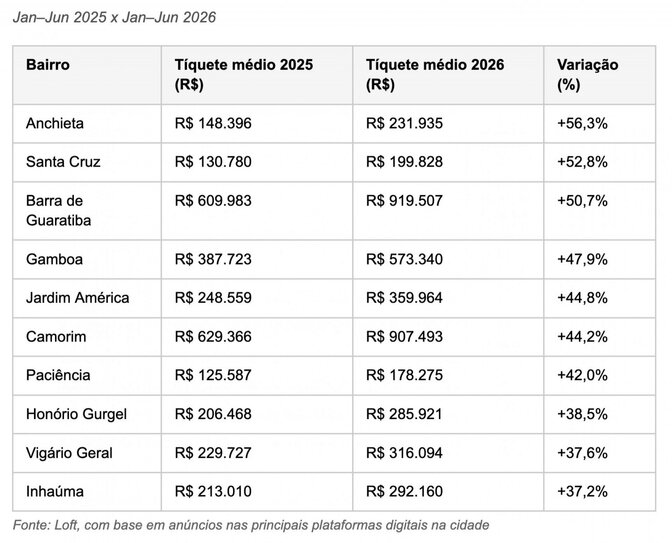Select the Honório Gurgel row label

pos(76,414)
